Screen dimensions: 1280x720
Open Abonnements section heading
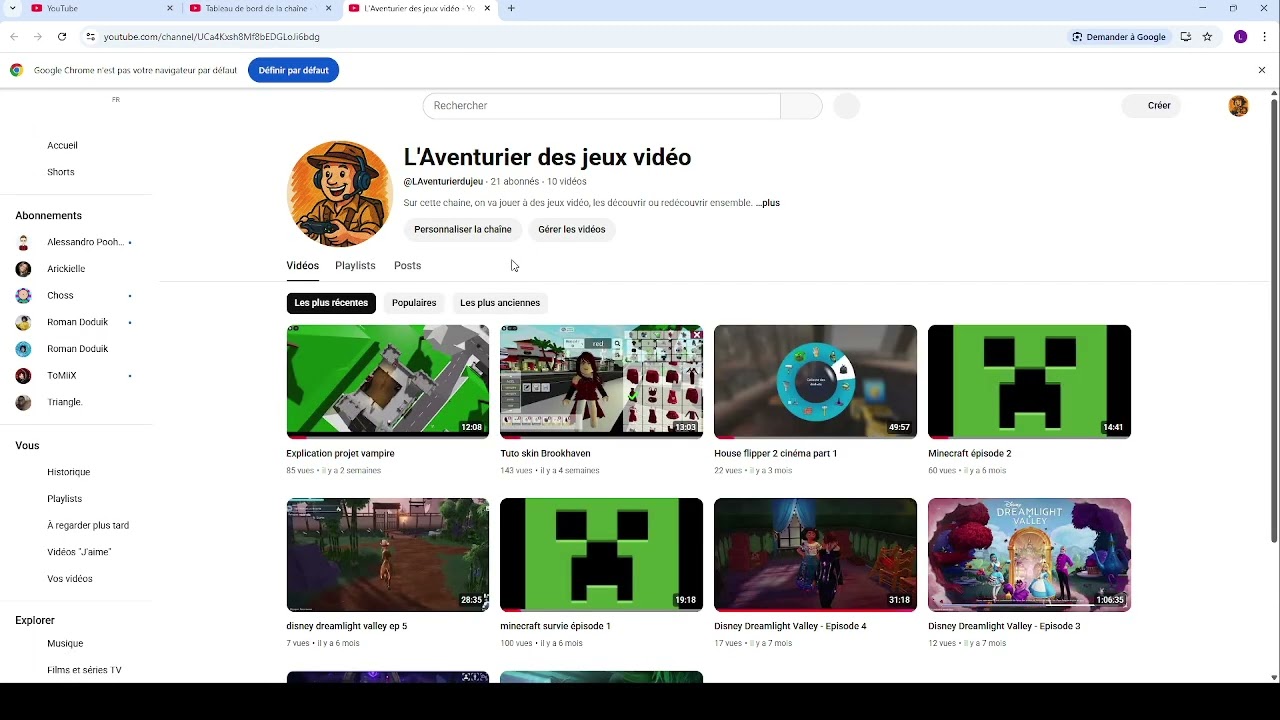tap(49, 216)
